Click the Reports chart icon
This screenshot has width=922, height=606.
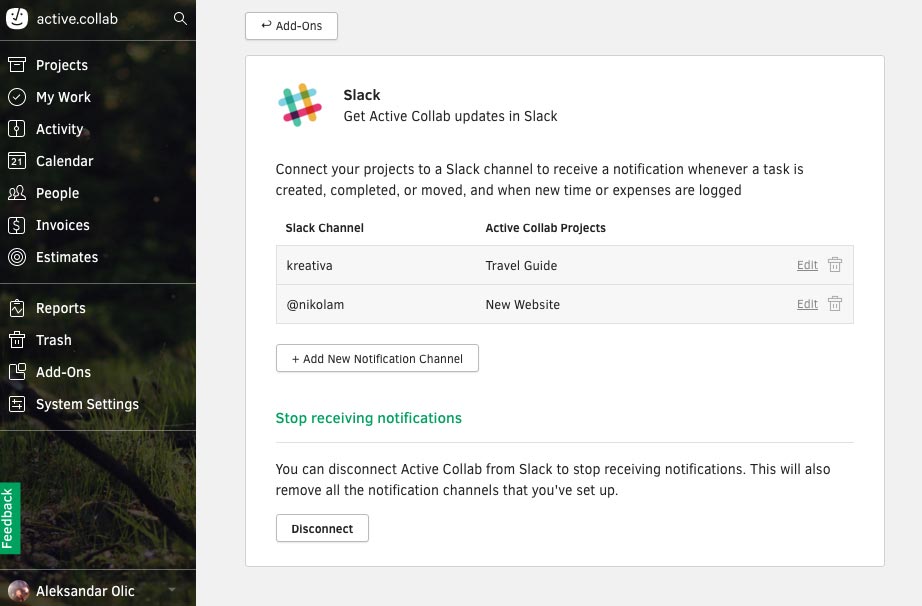click(17, 308)
